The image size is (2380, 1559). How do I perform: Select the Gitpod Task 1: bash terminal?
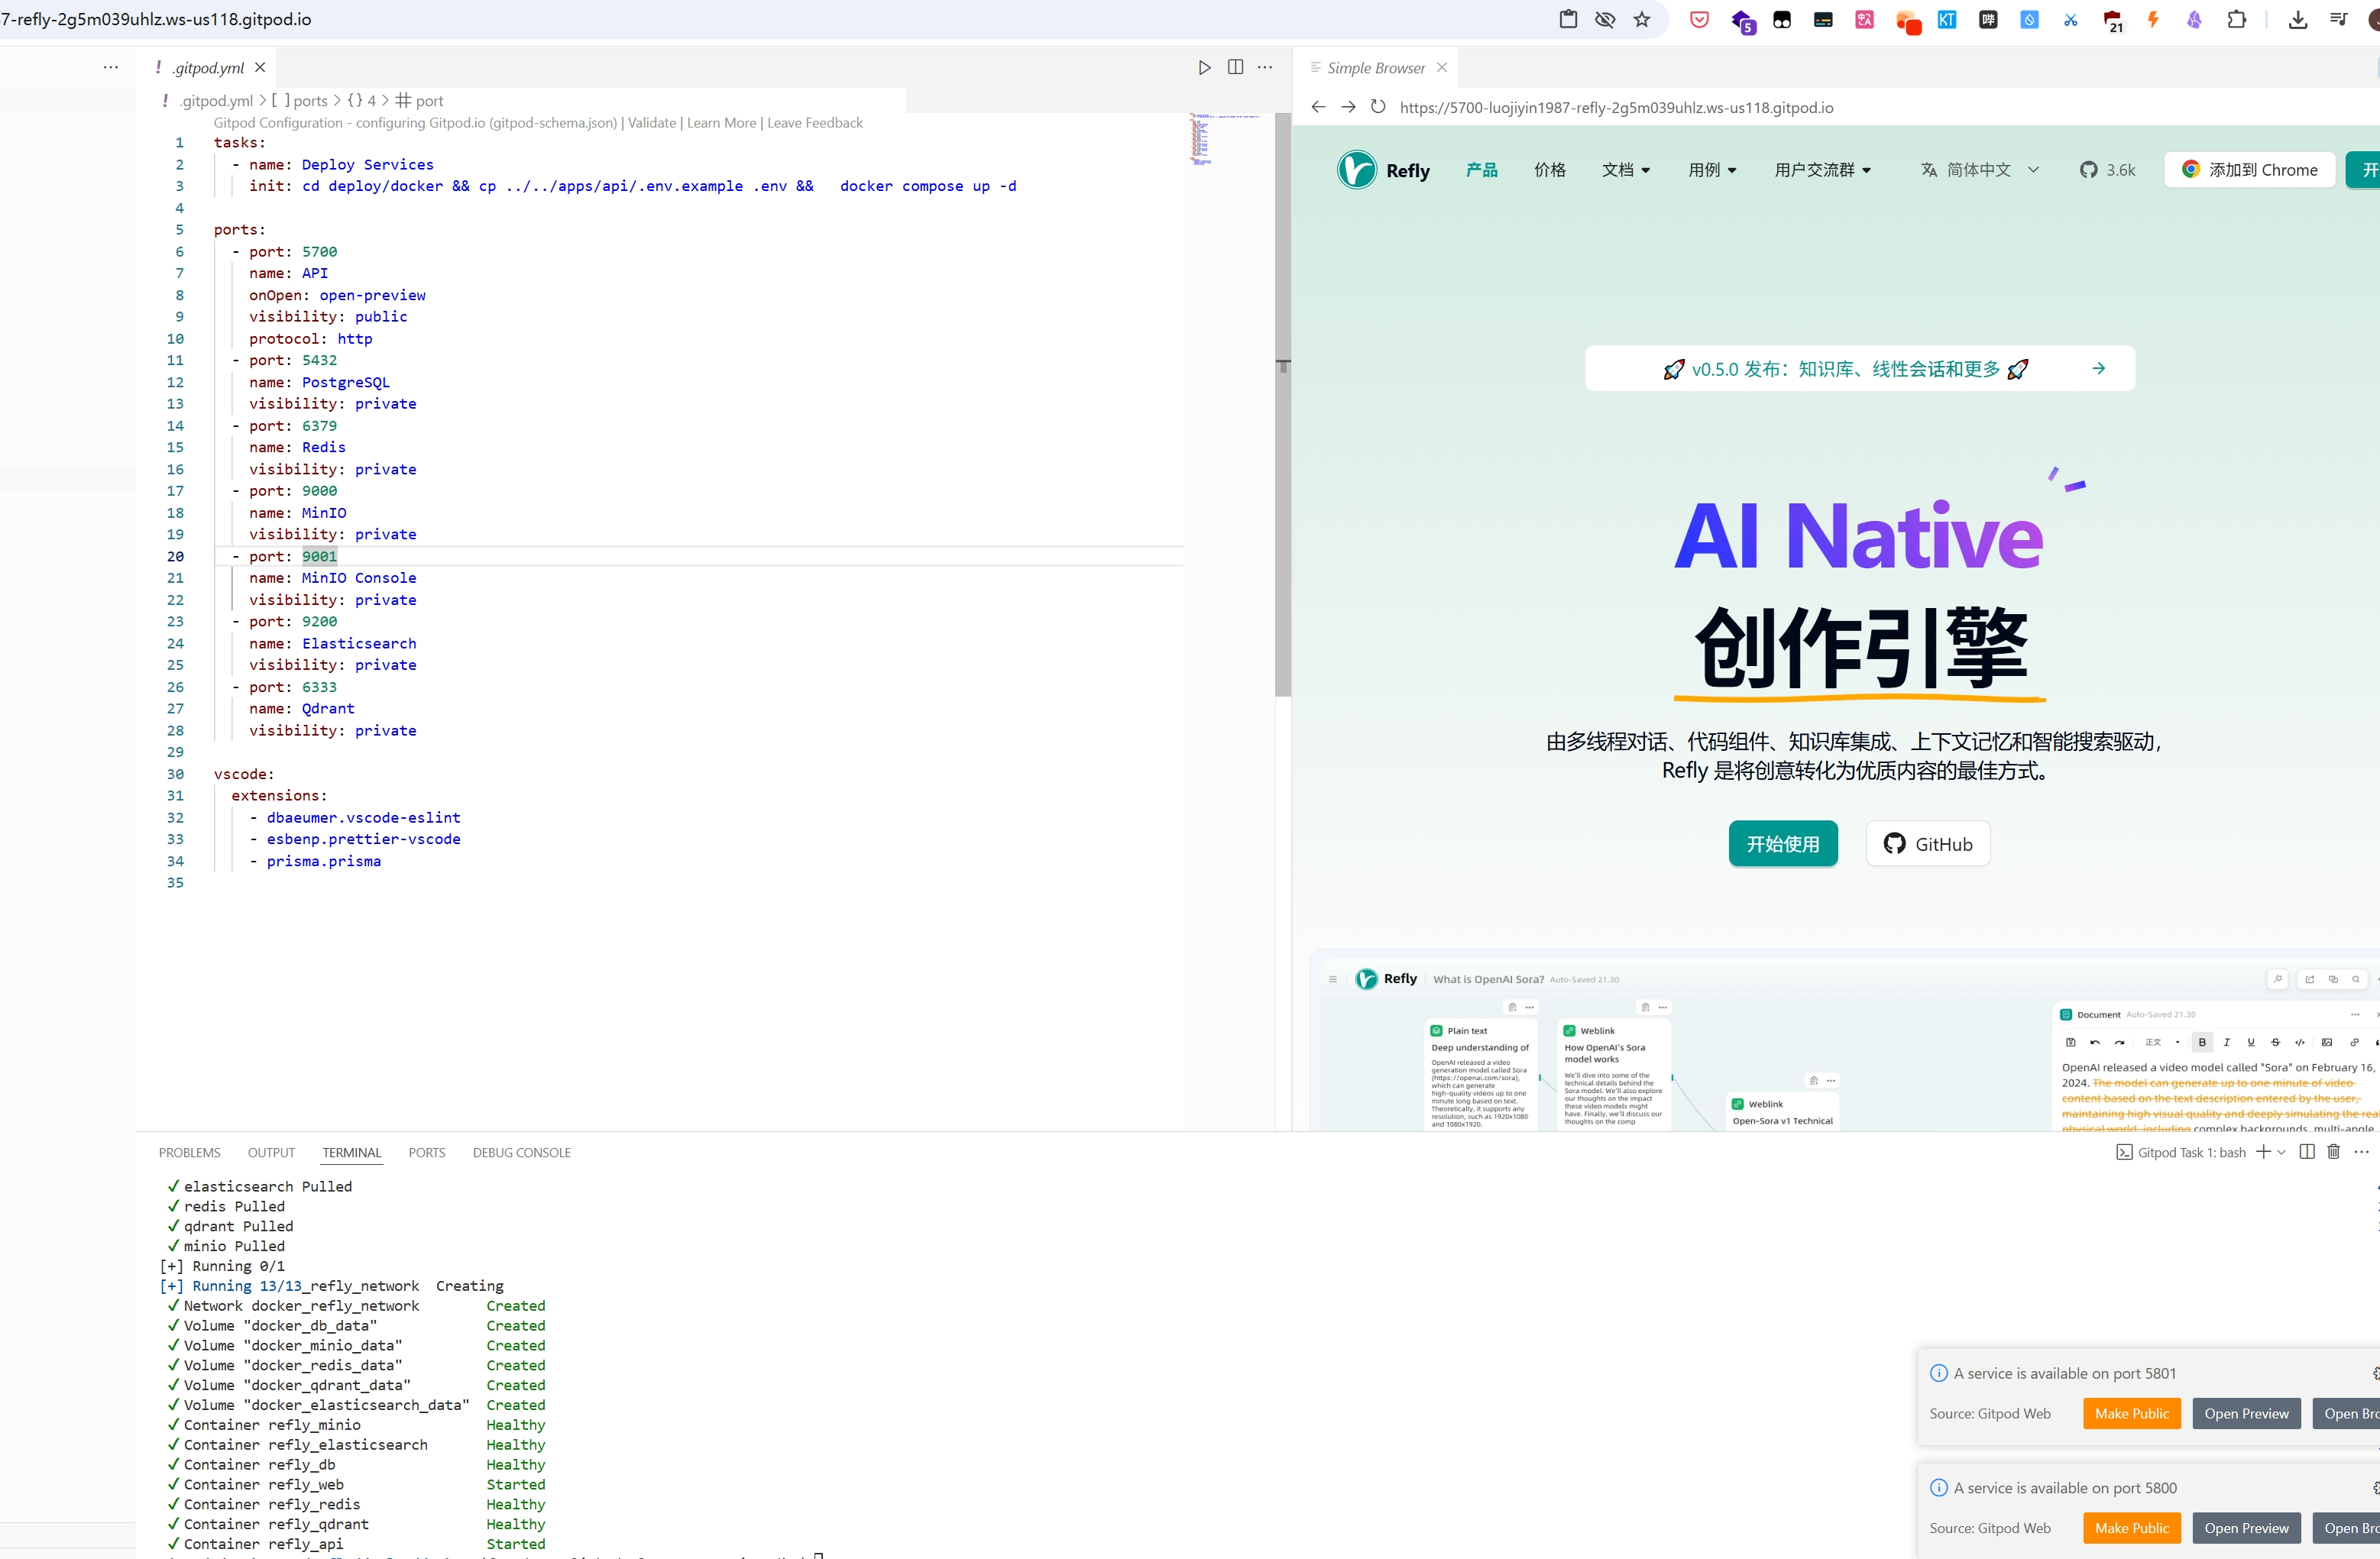pyautogui.click(x=2181, y=1152)
